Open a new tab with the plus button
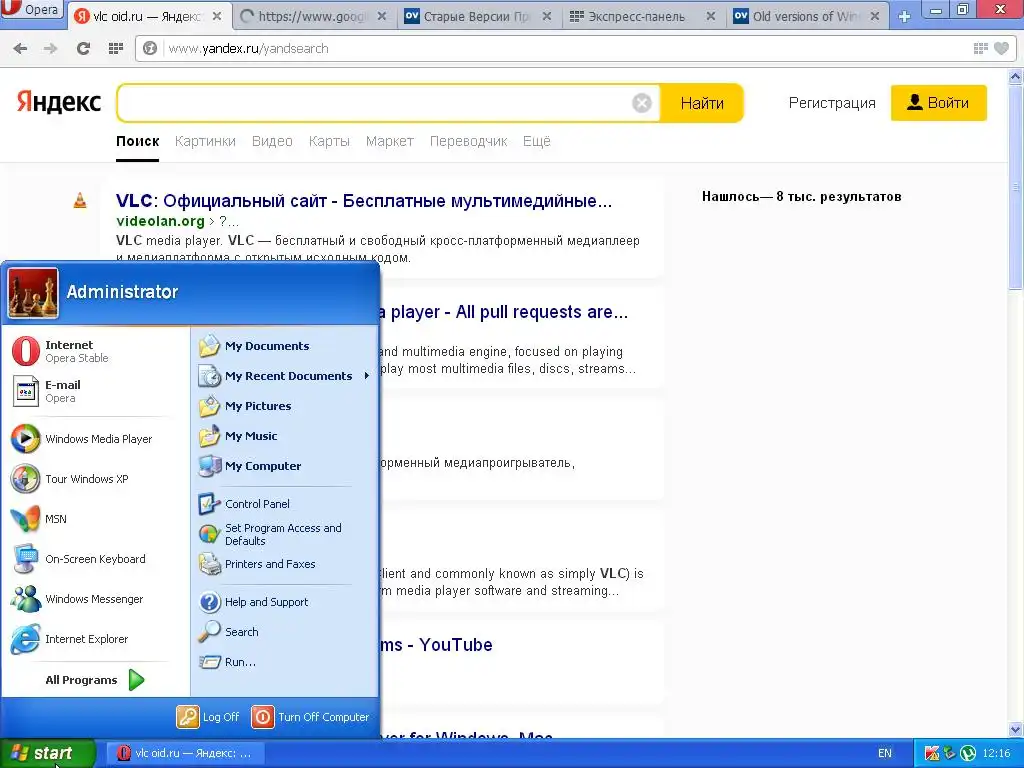 (x=904, y=16)
